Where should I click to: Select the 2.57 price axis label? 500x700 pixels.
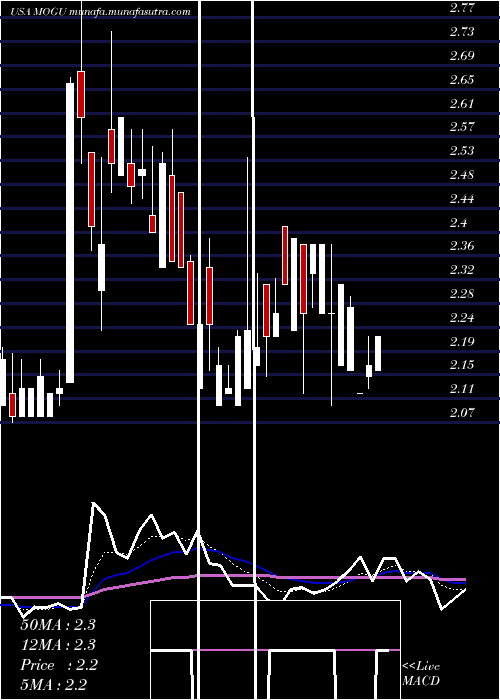coord(462,127)
